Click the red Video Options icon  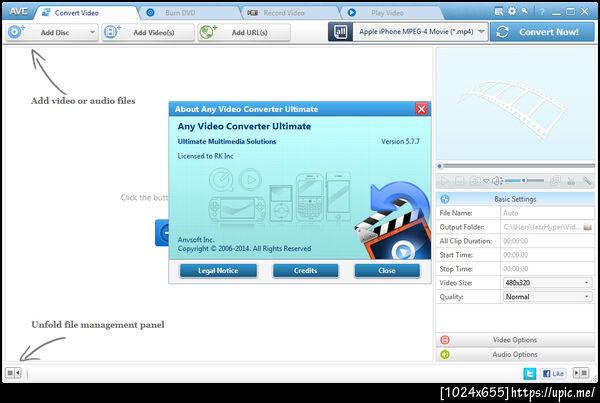click(445, 340)
